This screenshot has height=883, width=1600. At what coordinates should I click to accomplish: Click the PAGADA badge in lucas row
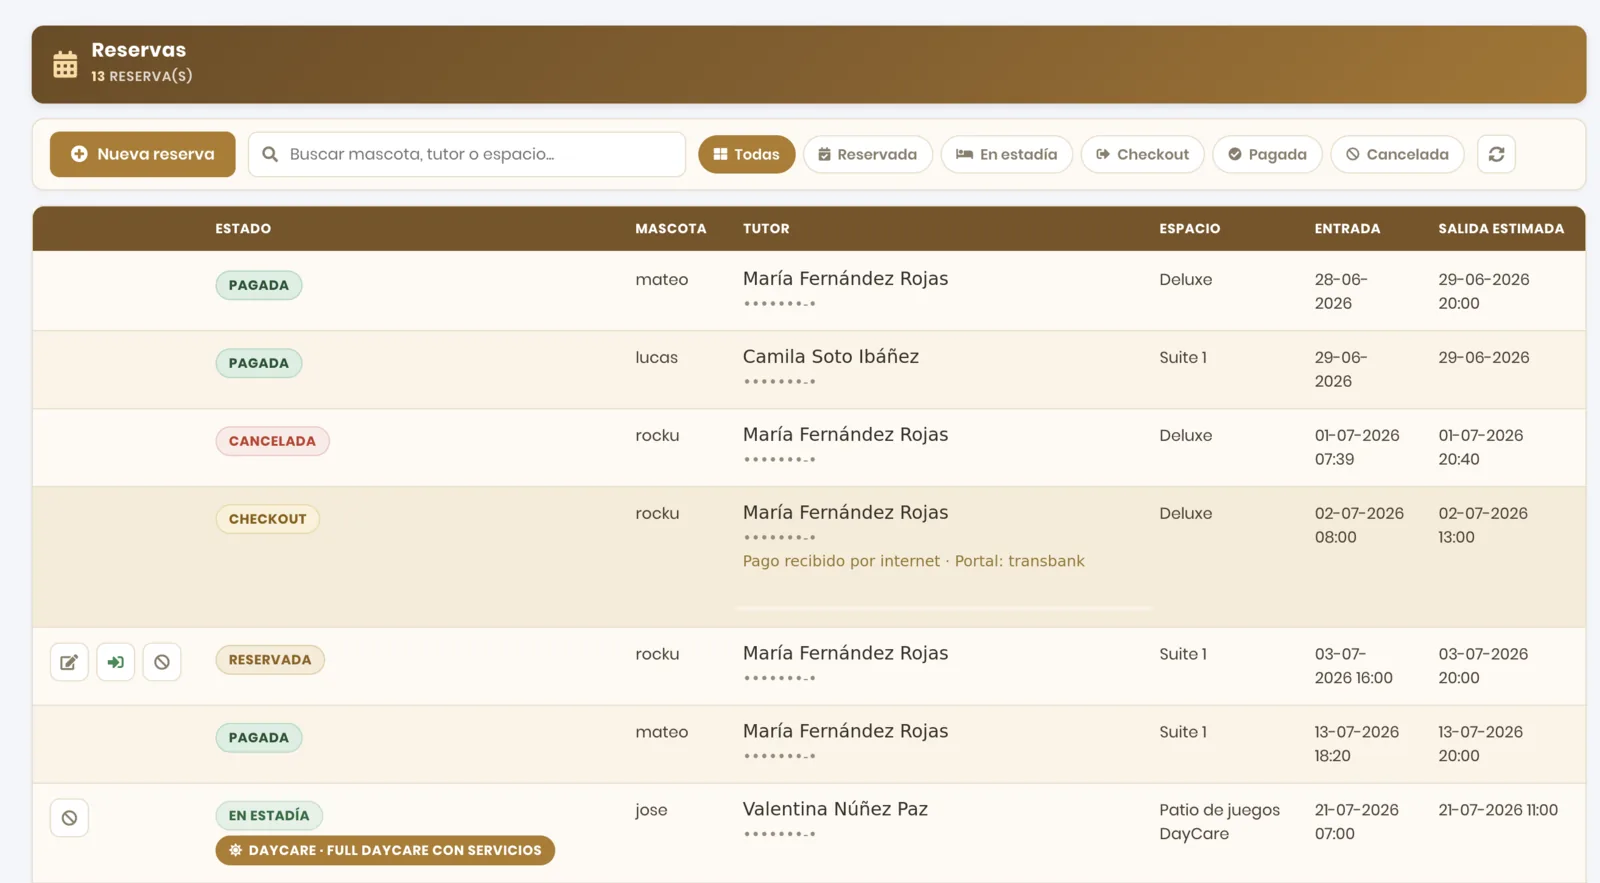click(259, 363)
